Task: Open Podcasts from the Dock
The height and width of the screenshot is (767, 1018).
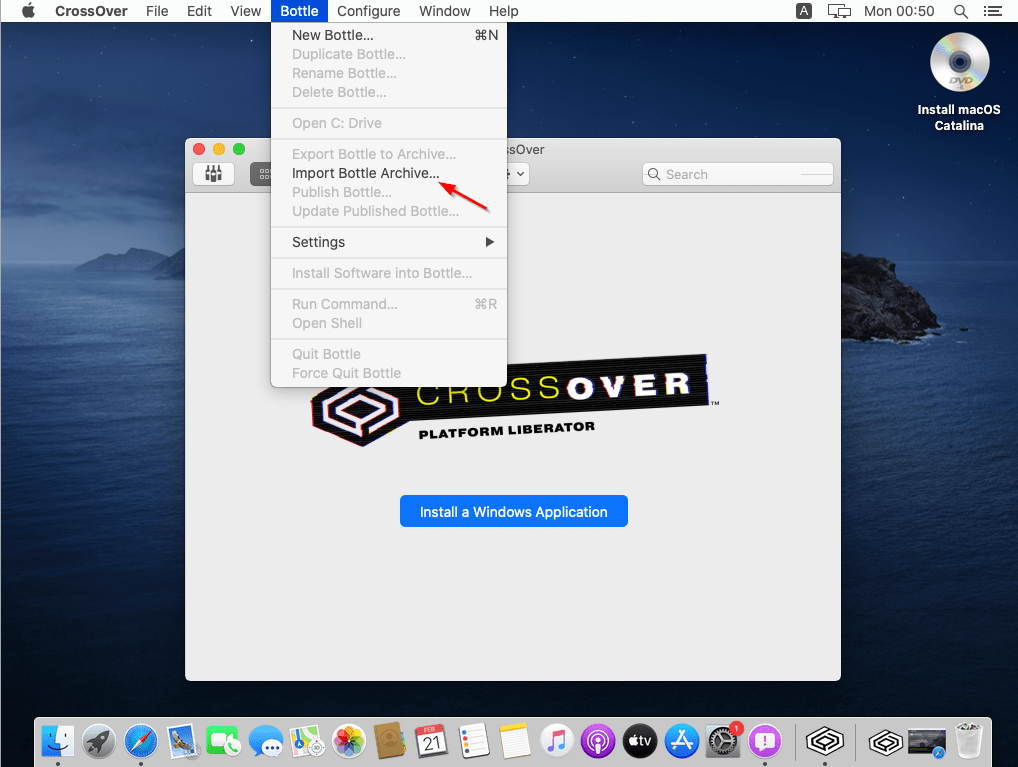Action: tap(598, 741)
